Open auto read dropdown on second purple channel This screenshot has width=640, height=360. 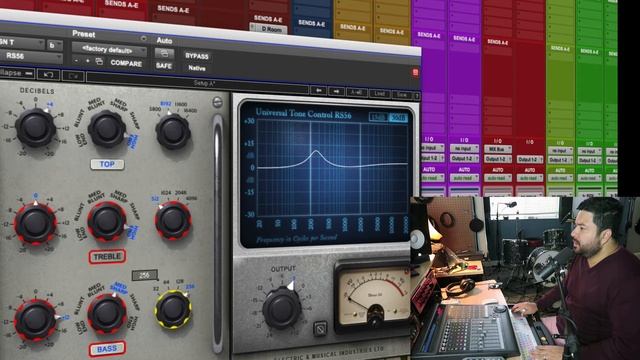coord(464,178)
